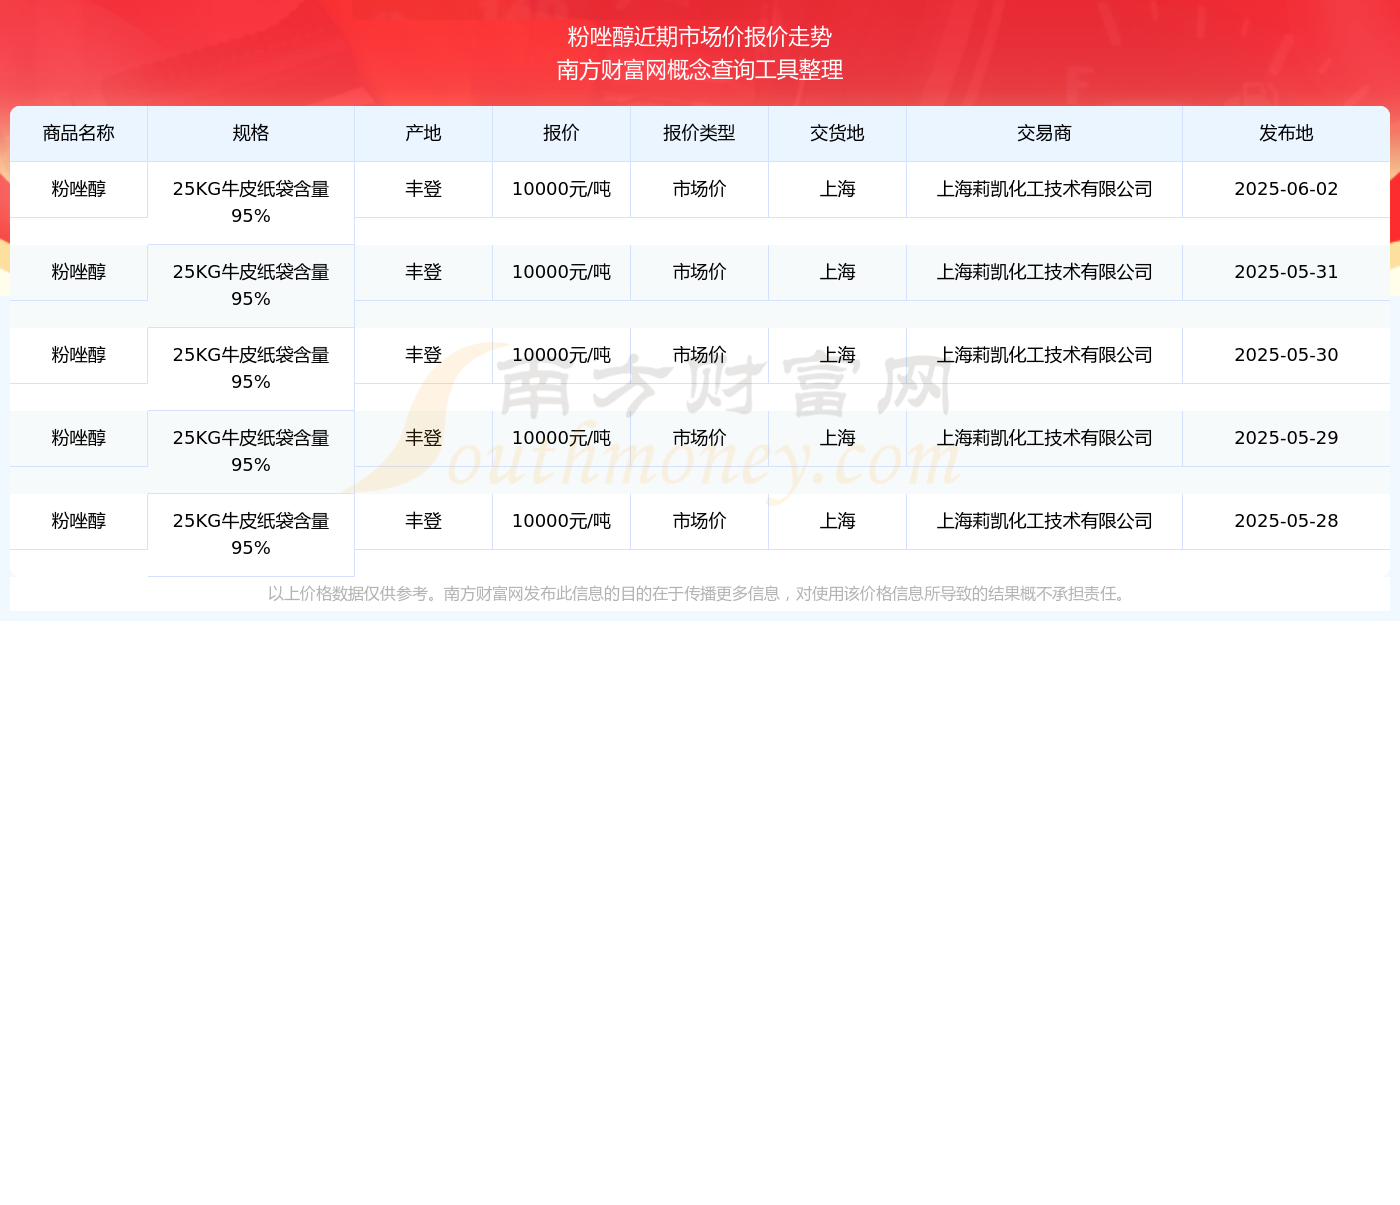Click the 规格 column header
This screenshot has height=1205, width=1400.
click(251, 134)
